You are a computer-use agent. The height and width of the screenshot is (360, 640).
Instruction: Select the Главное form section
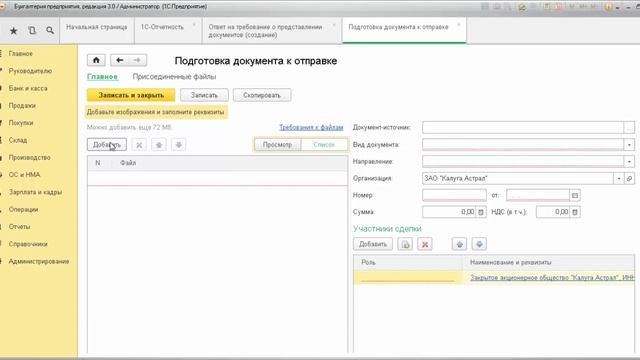click(x=102, y=77)
